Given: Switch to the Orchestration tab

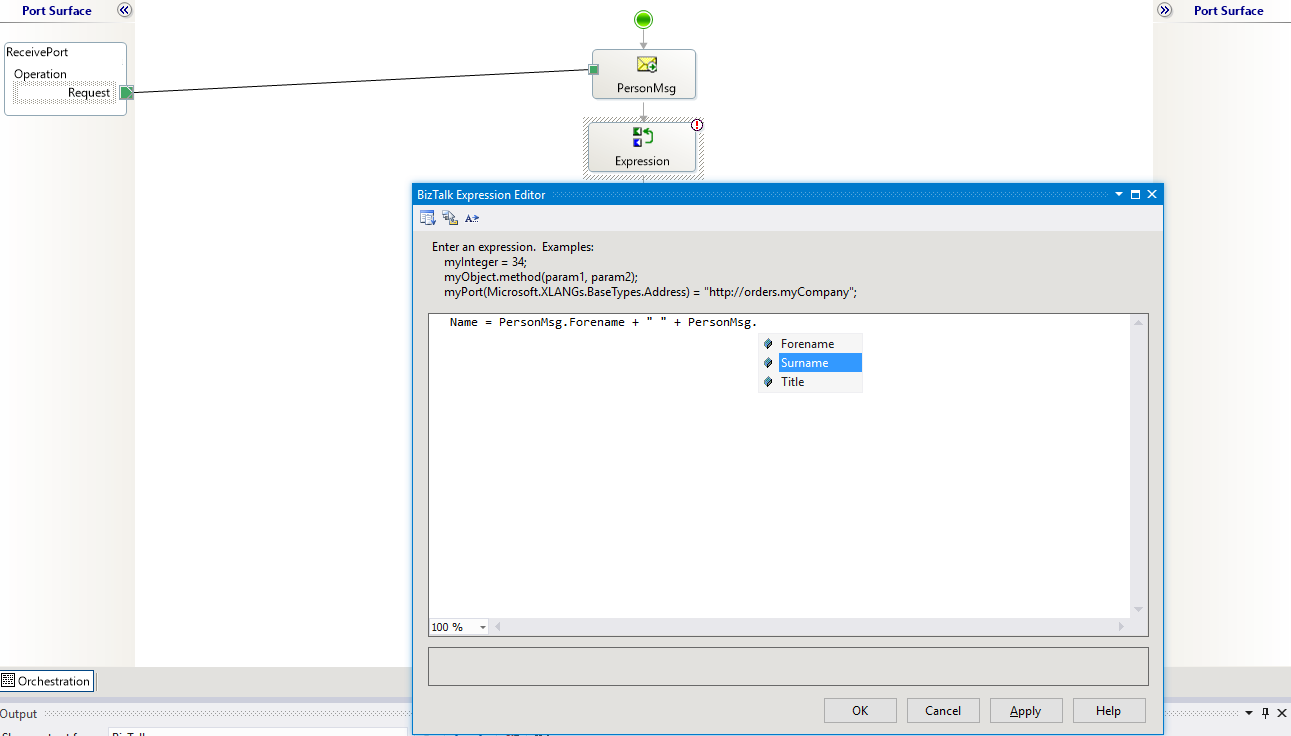Looking at the screenshot, I should 47,681.
